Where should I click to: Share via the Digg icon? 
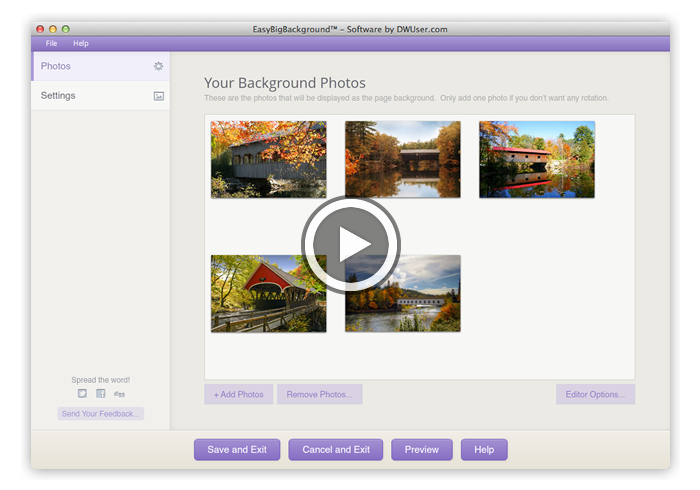[119, 394]
